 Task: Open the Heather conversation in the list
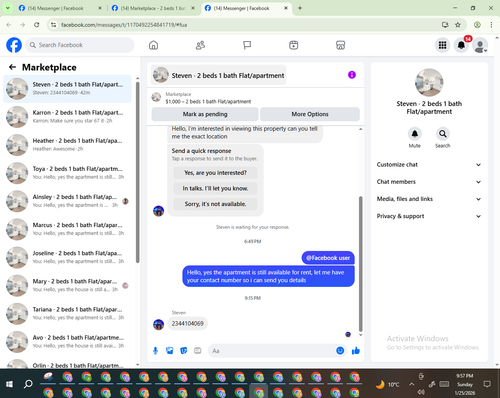pyautogui.click(x=67, y=145)
